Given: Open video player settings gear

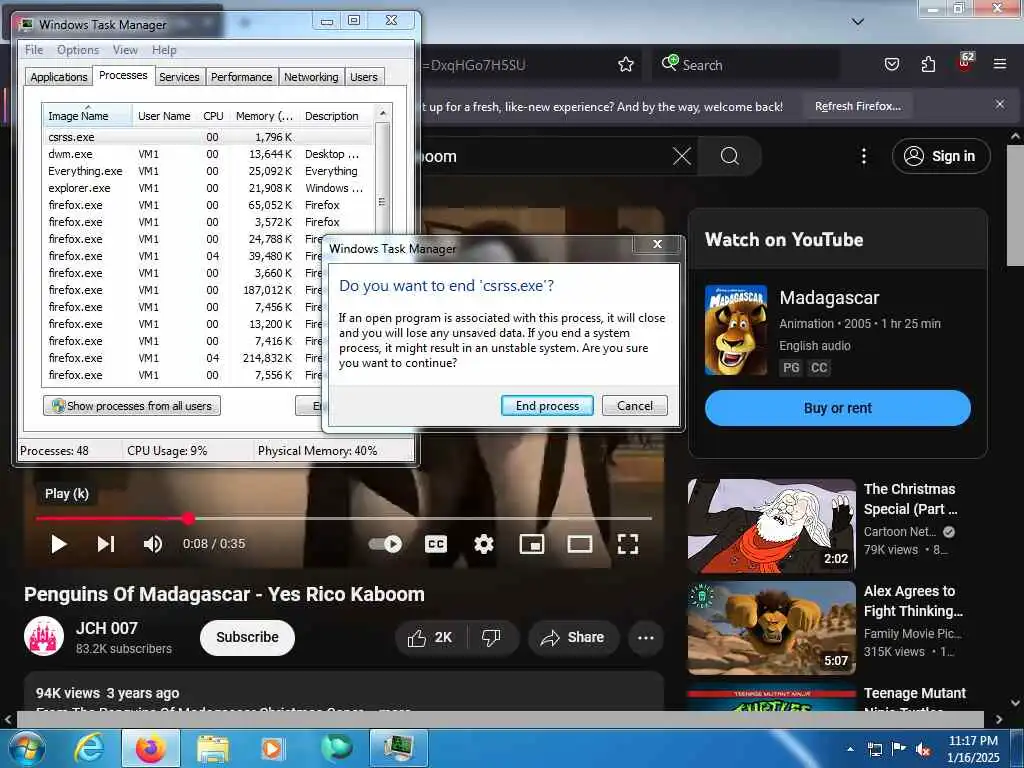Looking at the screenshot, I should (484, 544).
